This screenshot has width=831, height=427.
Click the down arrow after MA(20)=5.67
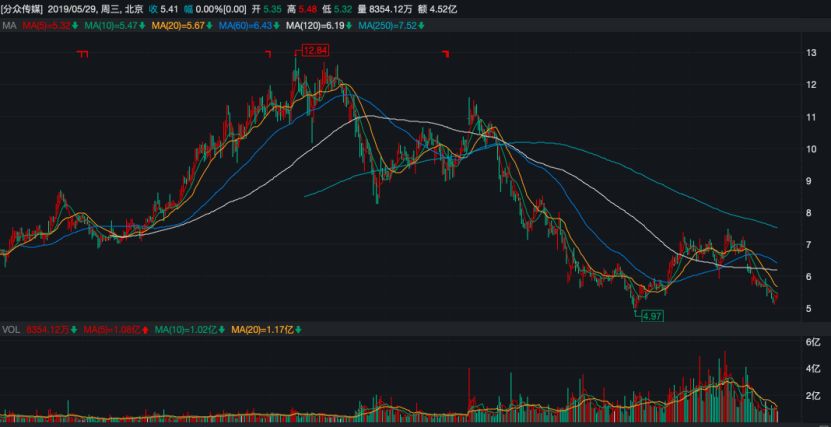click(208, 25)
